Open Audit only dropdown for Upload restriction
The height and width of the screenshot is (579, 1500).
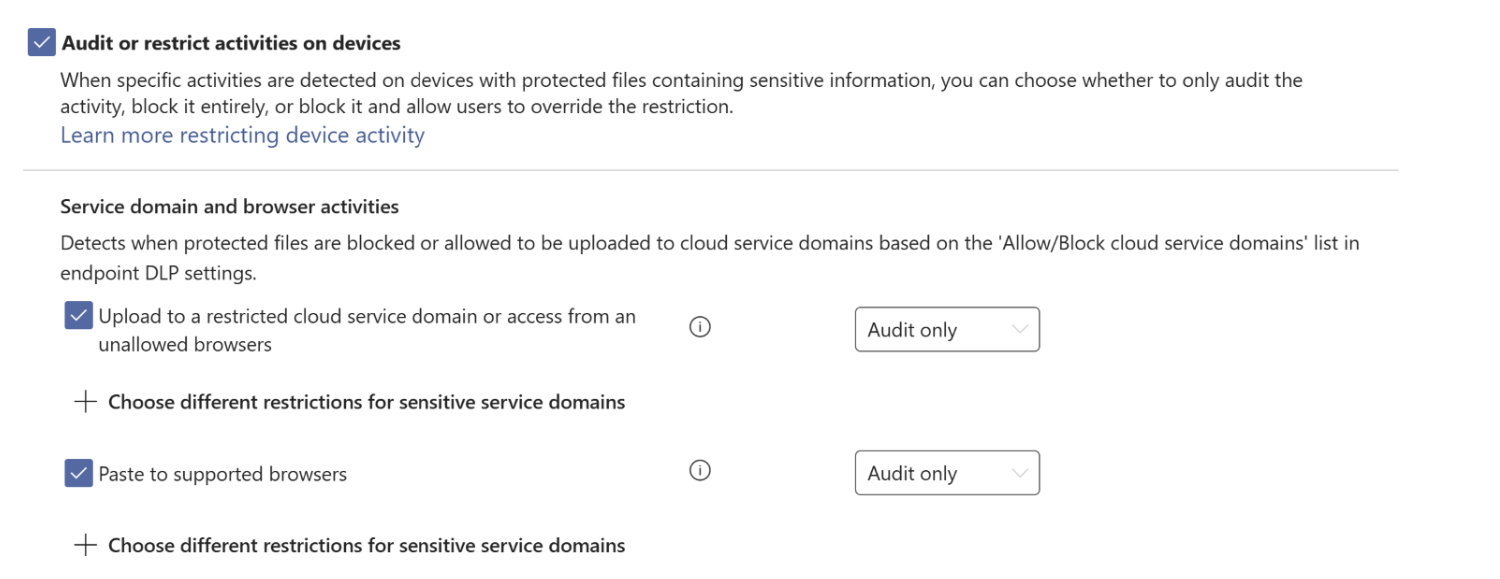(x=947, y=330)
